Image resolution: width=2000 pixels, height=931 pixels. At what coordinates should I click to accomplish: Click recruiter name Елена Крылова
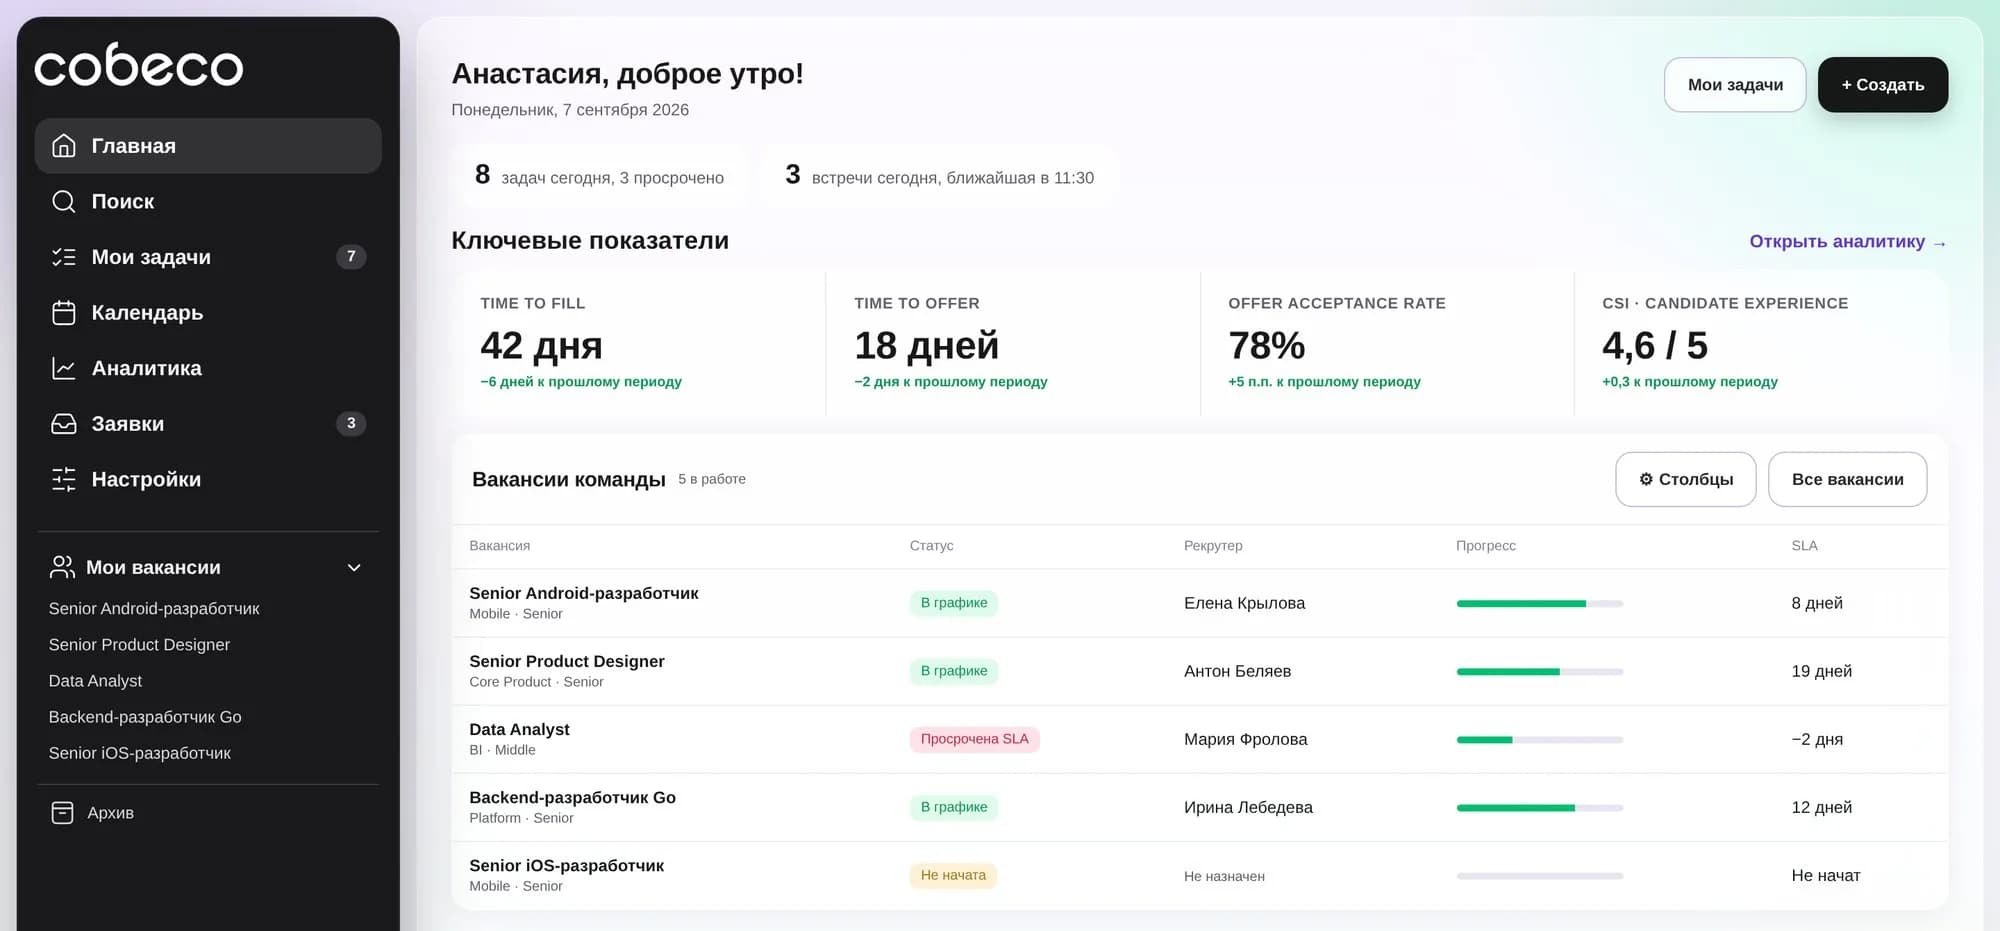1244,603
